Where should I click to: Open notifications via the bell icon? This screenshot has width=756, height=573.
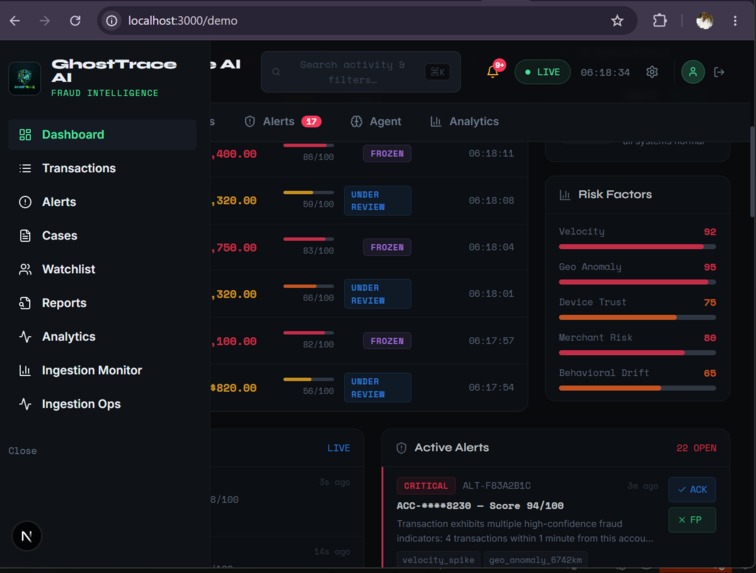click(493, 72)
